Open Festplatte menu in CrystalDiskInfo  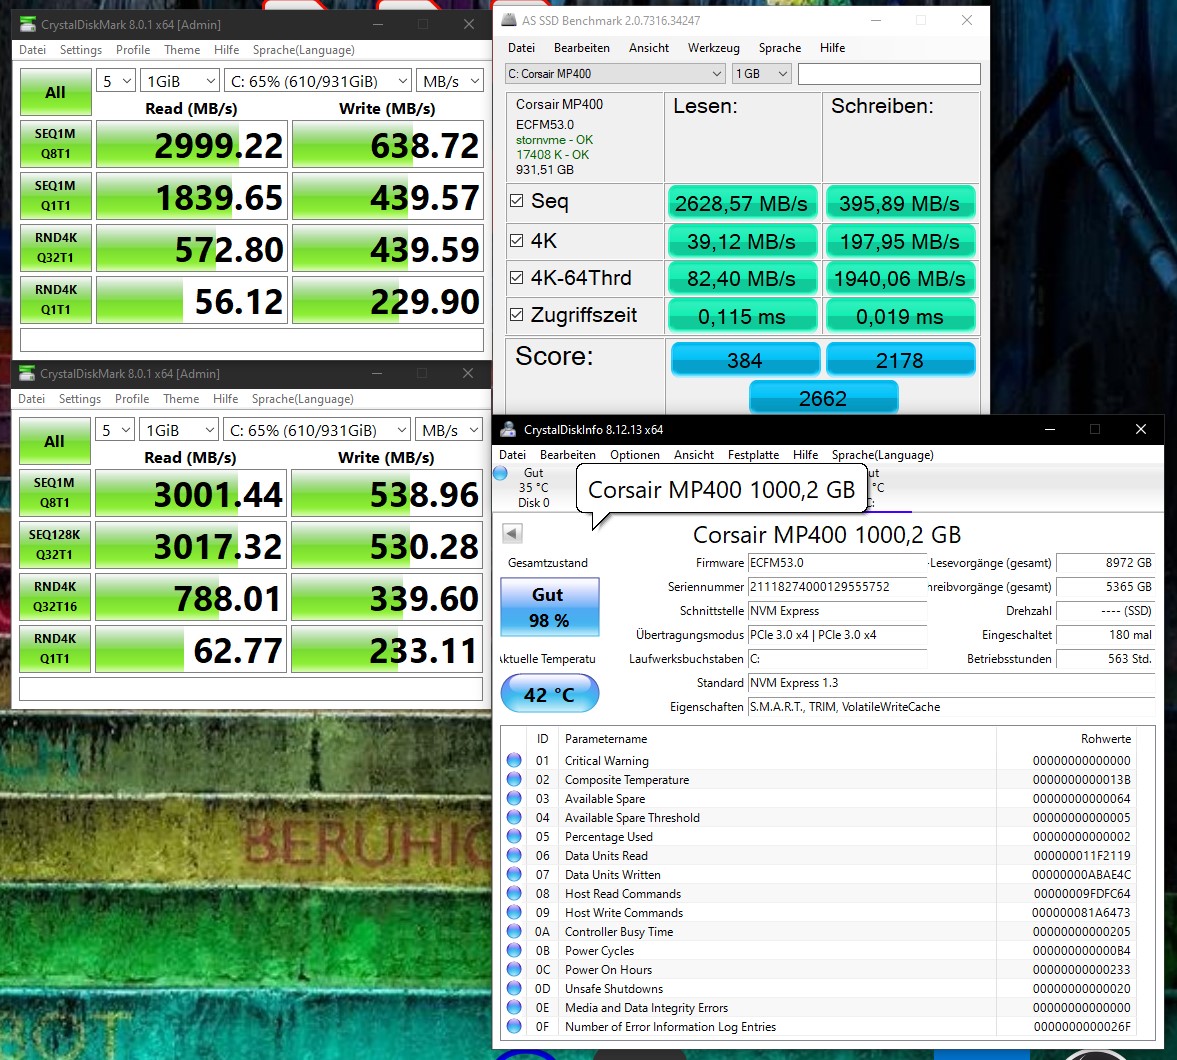point(753,454)
